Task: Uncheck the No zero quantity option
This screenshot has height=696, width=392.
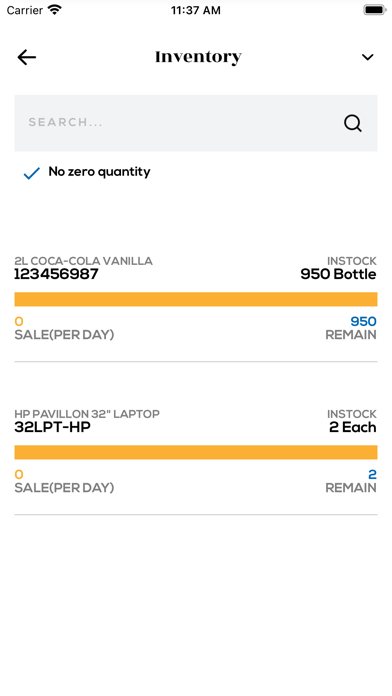Action: (87, 172)
